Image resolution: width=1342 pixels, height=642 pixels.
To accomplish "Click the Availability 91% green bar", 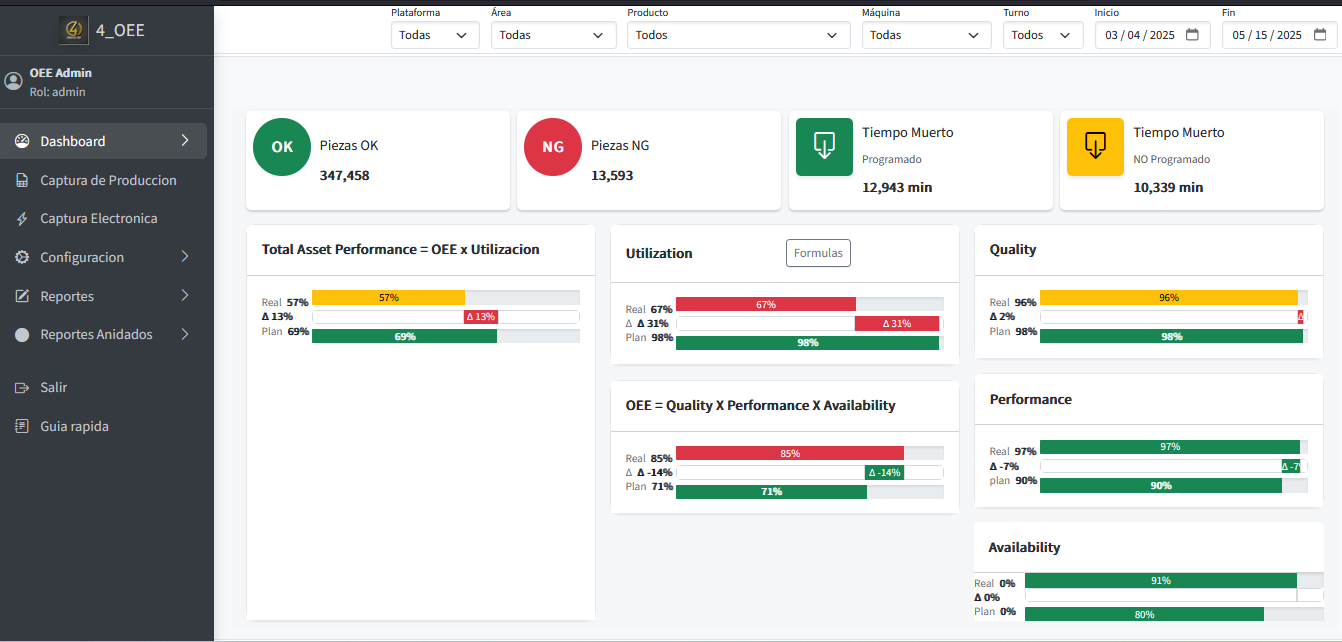I will click(1161, 581).
